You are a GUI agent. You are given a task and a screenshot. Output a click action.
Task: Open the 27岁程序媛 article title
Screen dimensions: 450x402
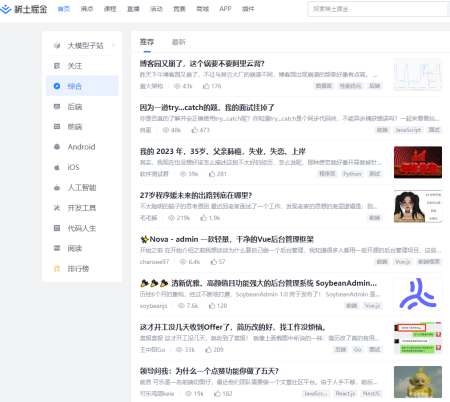tap(196, 195)
